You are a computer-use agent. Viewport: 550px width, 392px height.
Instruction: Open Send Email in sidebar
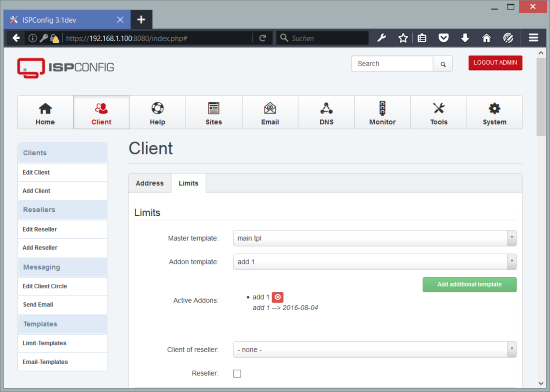coord(62,304)
